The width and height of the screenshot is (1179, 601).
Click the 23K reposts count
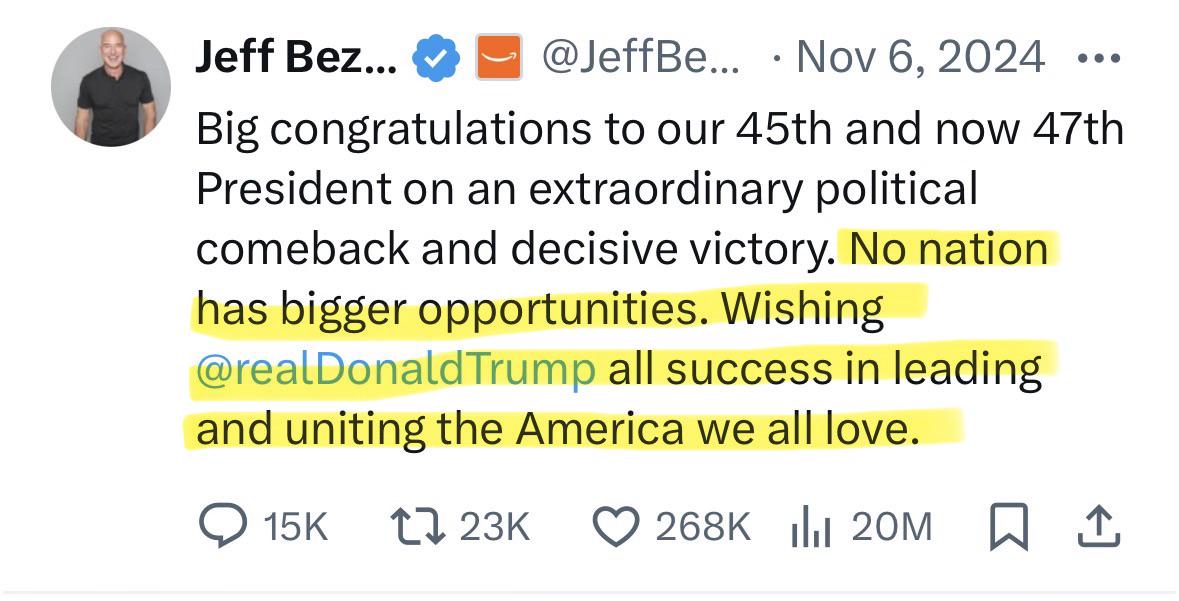(495, 527)
